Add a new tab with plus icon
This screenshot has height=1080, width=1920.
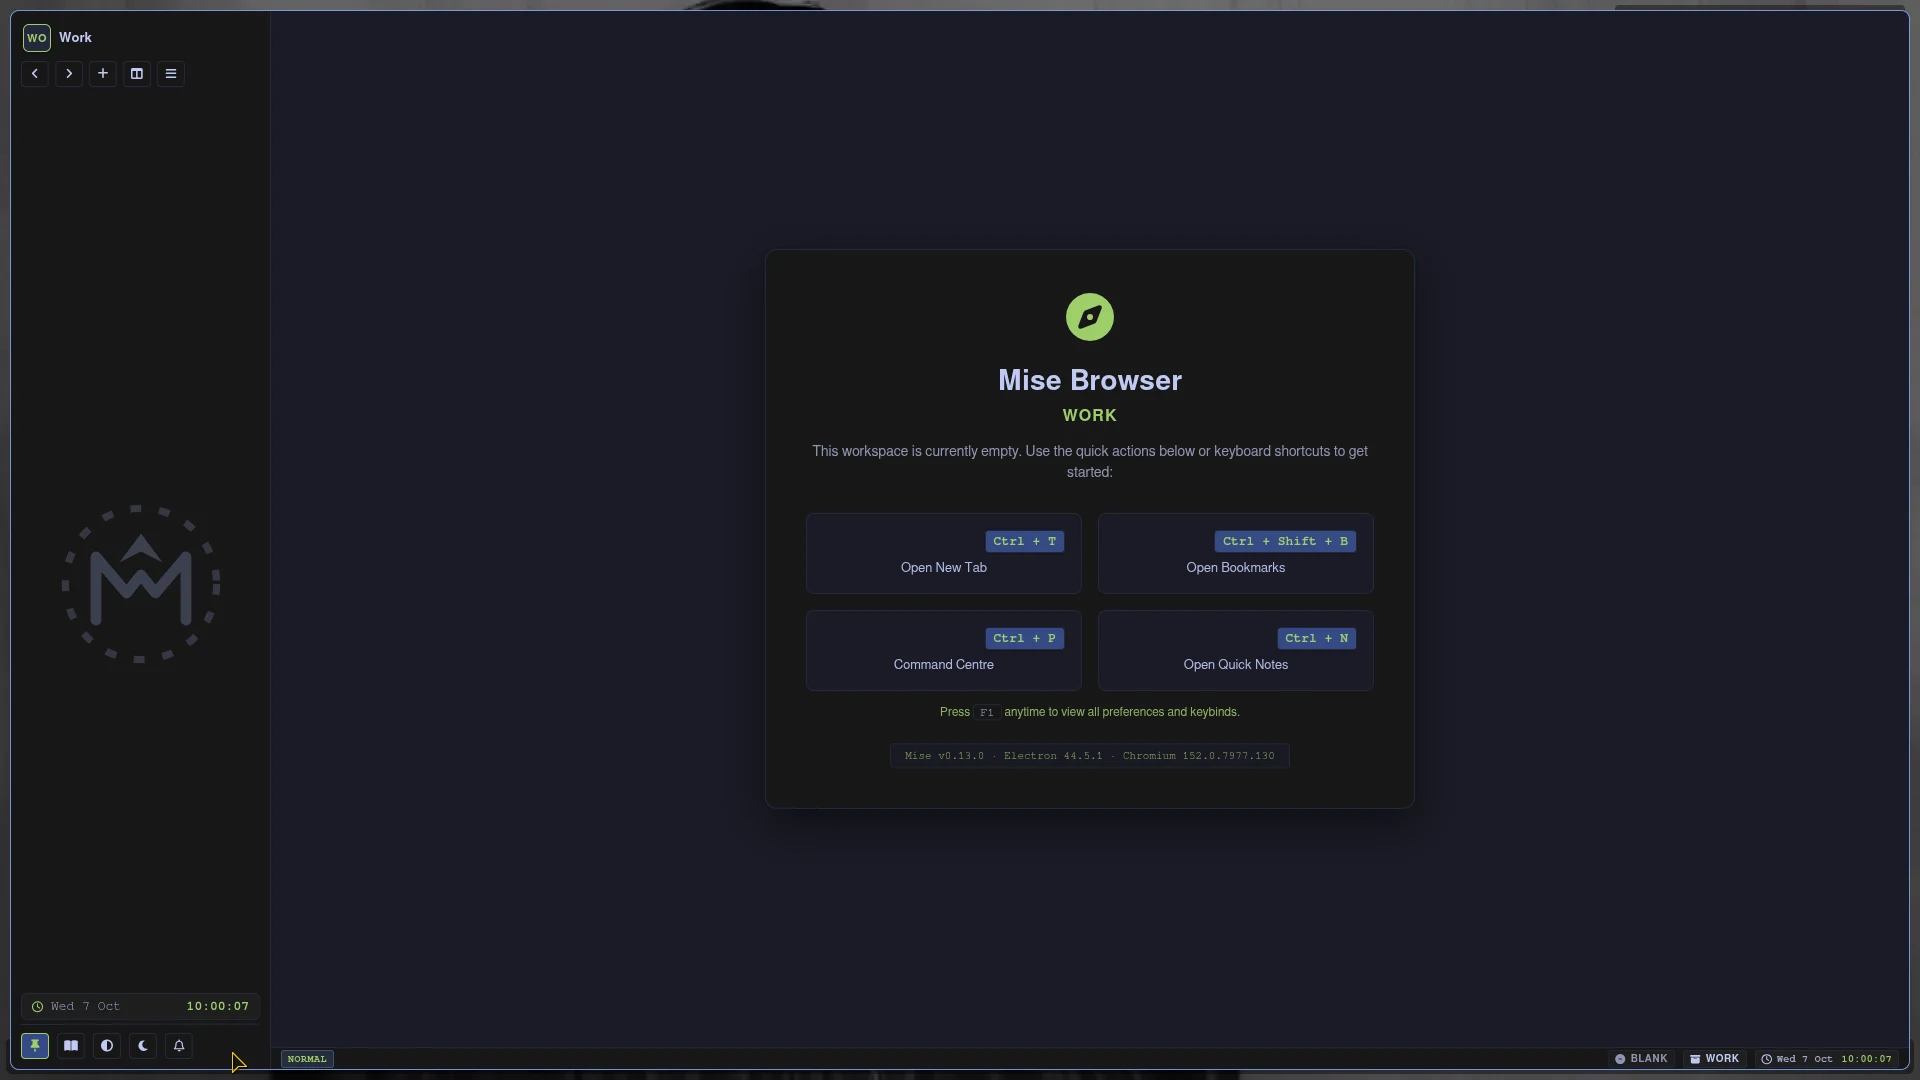[103, 74]
